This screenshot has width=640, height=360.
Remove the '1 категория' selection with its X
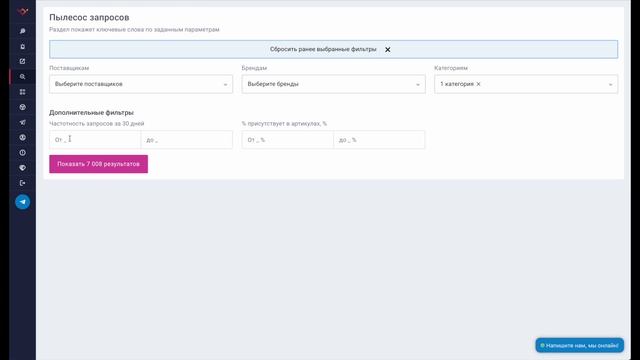click(478, 84)
